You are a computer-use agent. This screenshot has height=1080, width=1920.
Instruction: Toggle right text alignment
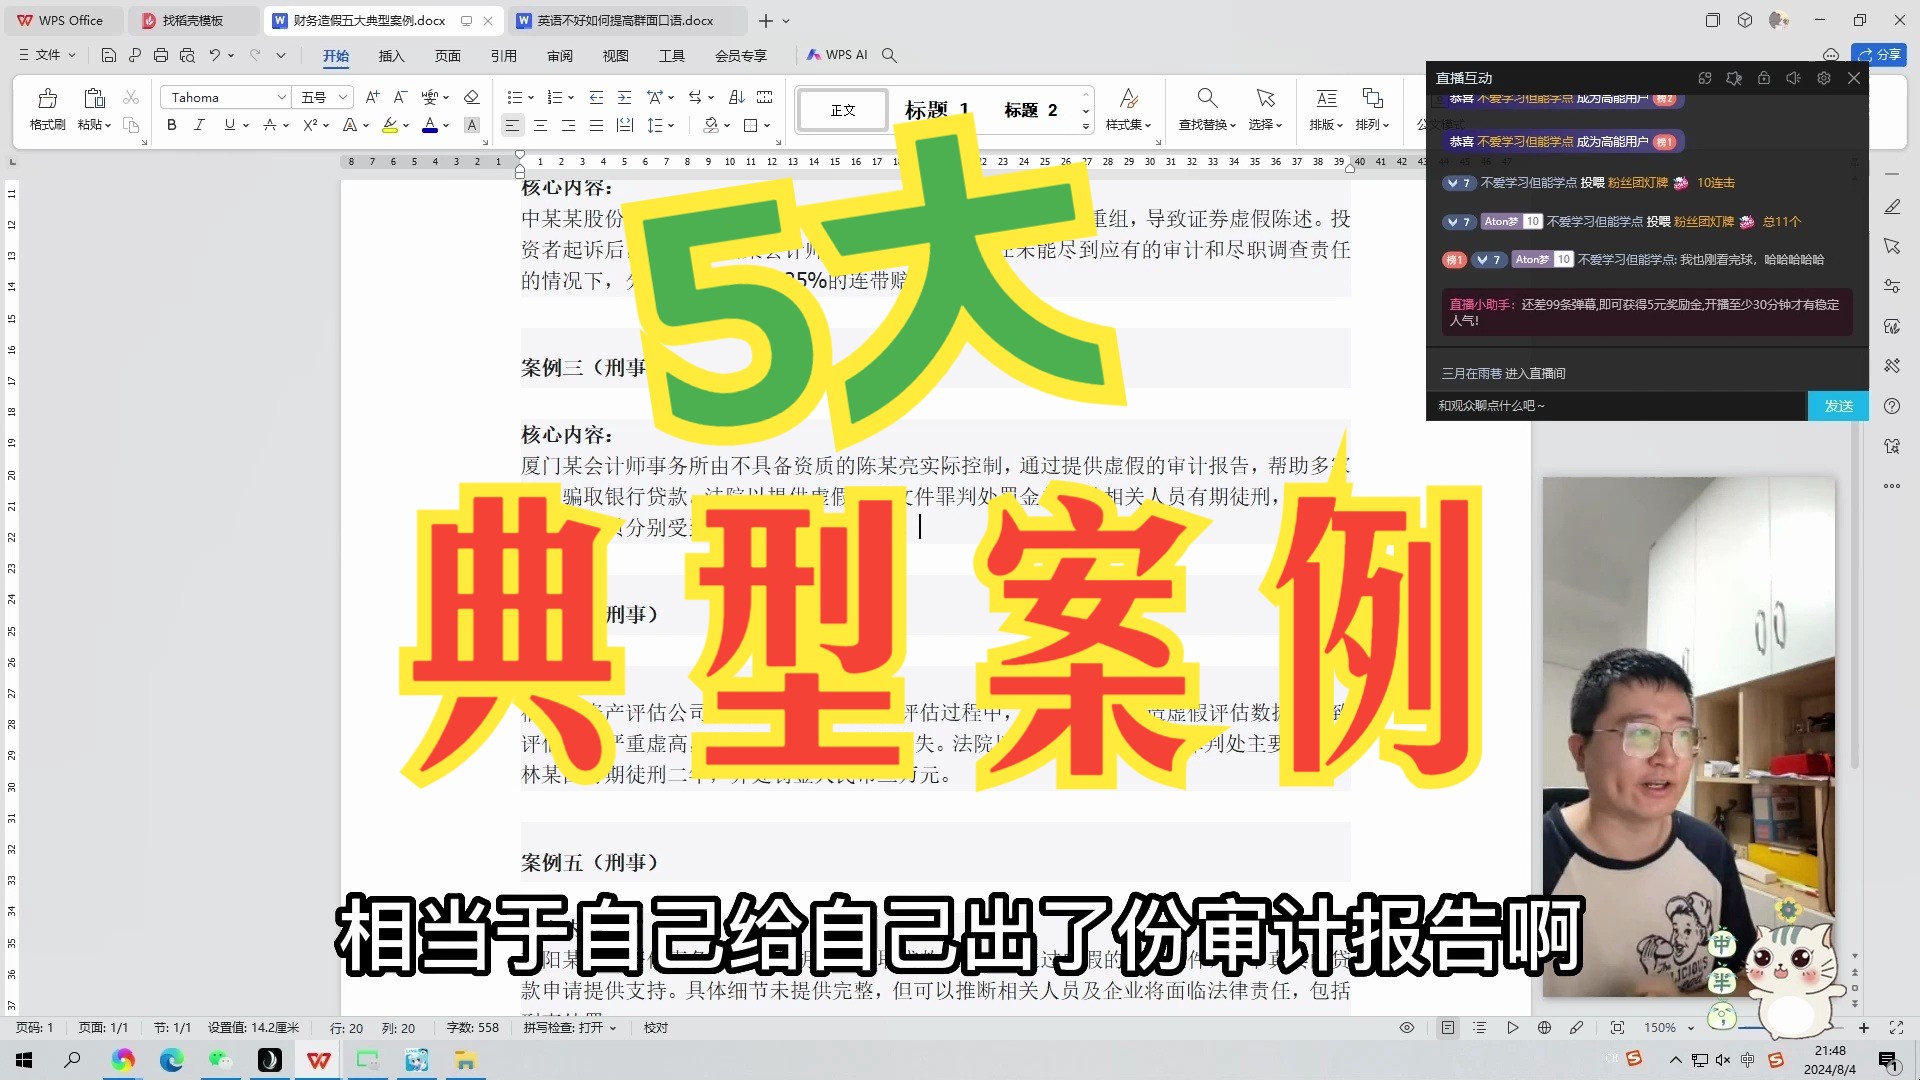coord(568,125)
